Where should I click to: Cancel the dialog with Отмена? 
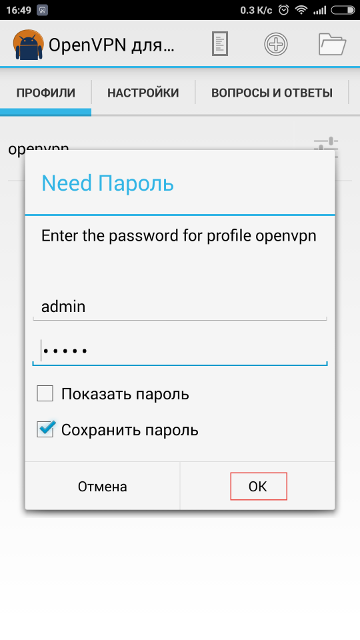pyautogui.click(x=102, y=486)
